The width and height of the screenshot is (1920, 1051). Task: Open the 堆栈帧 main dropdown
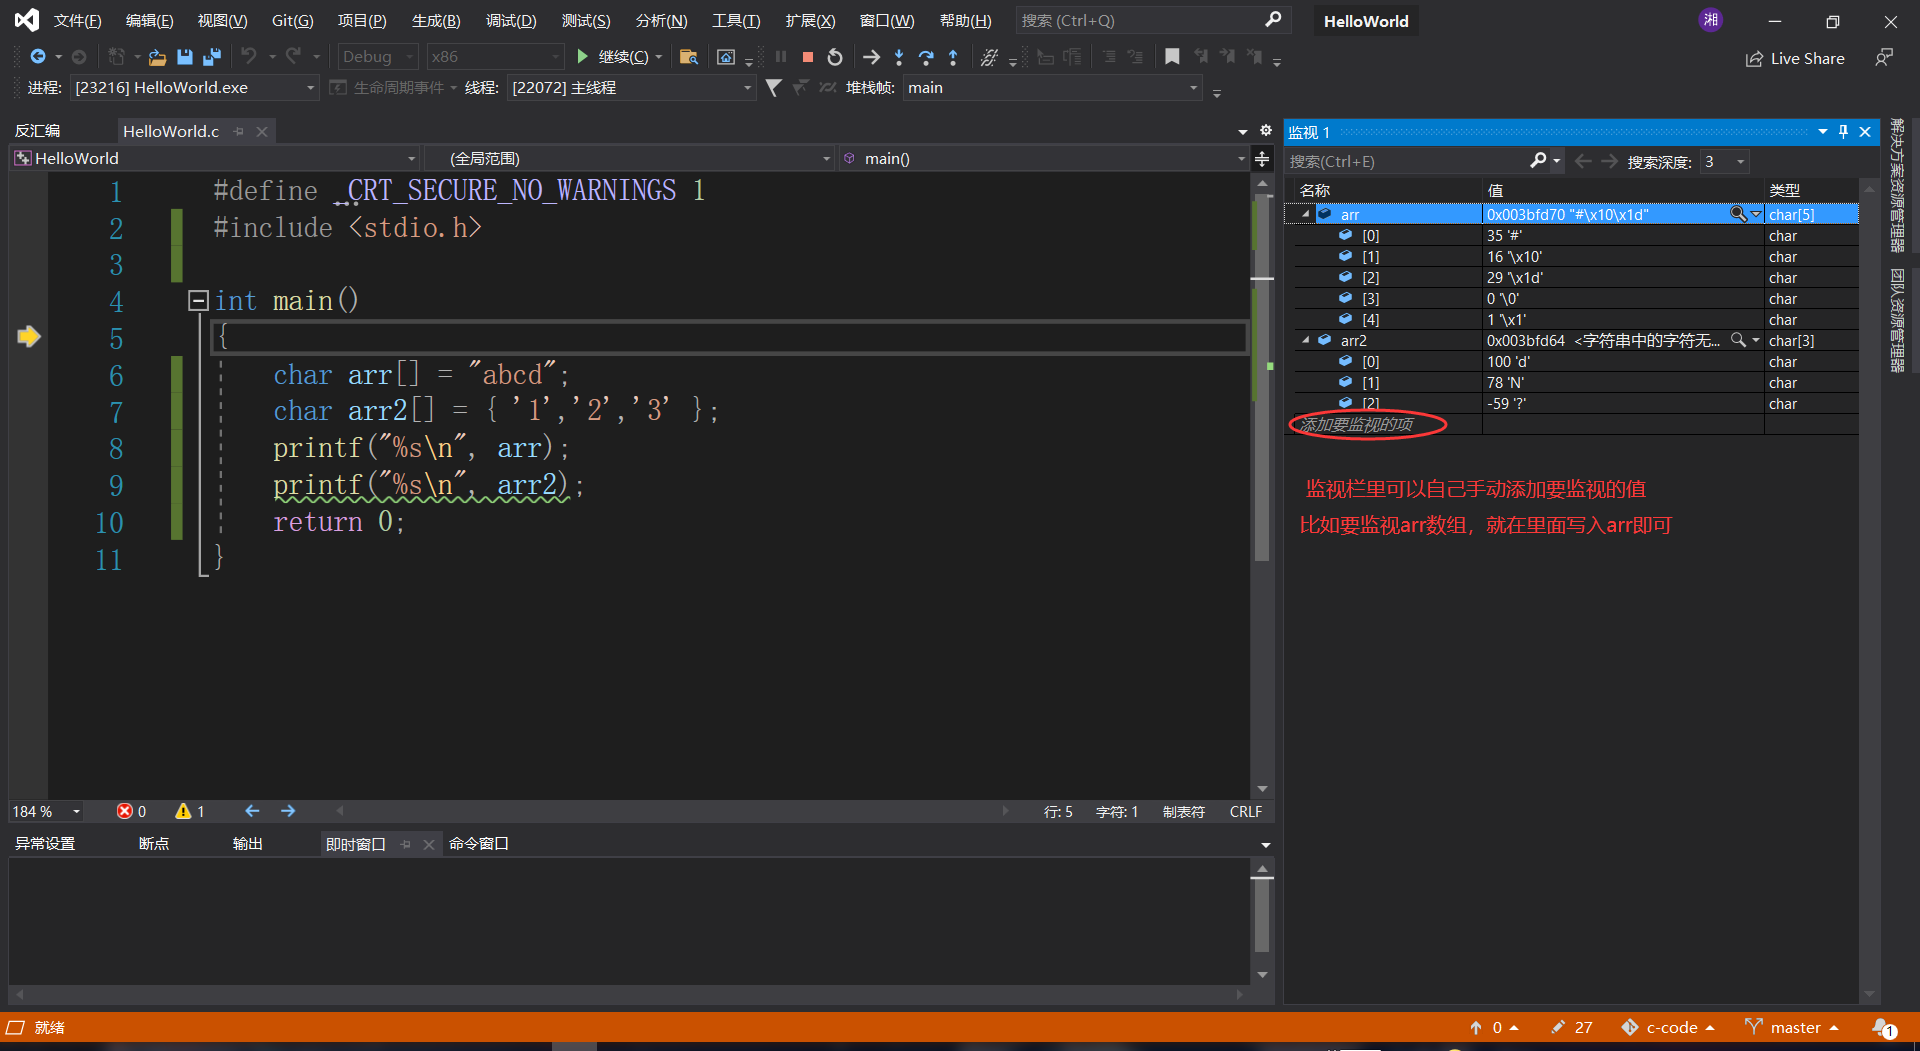[x=1193, y=88]
